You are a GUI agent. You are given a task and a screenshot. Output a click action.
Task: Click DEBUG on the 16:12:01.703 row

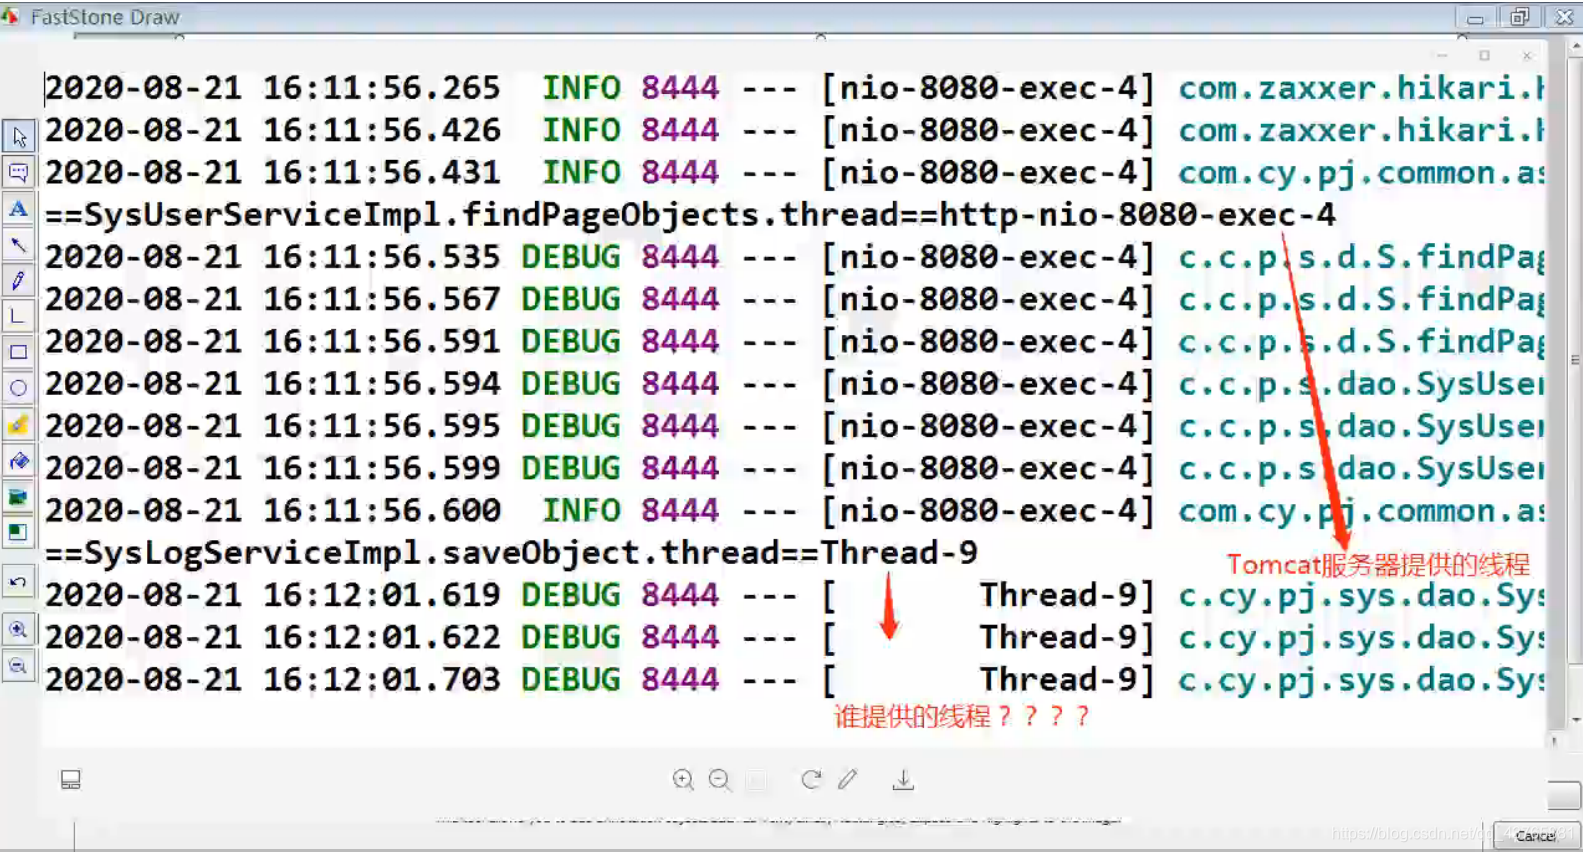[570, 680]
